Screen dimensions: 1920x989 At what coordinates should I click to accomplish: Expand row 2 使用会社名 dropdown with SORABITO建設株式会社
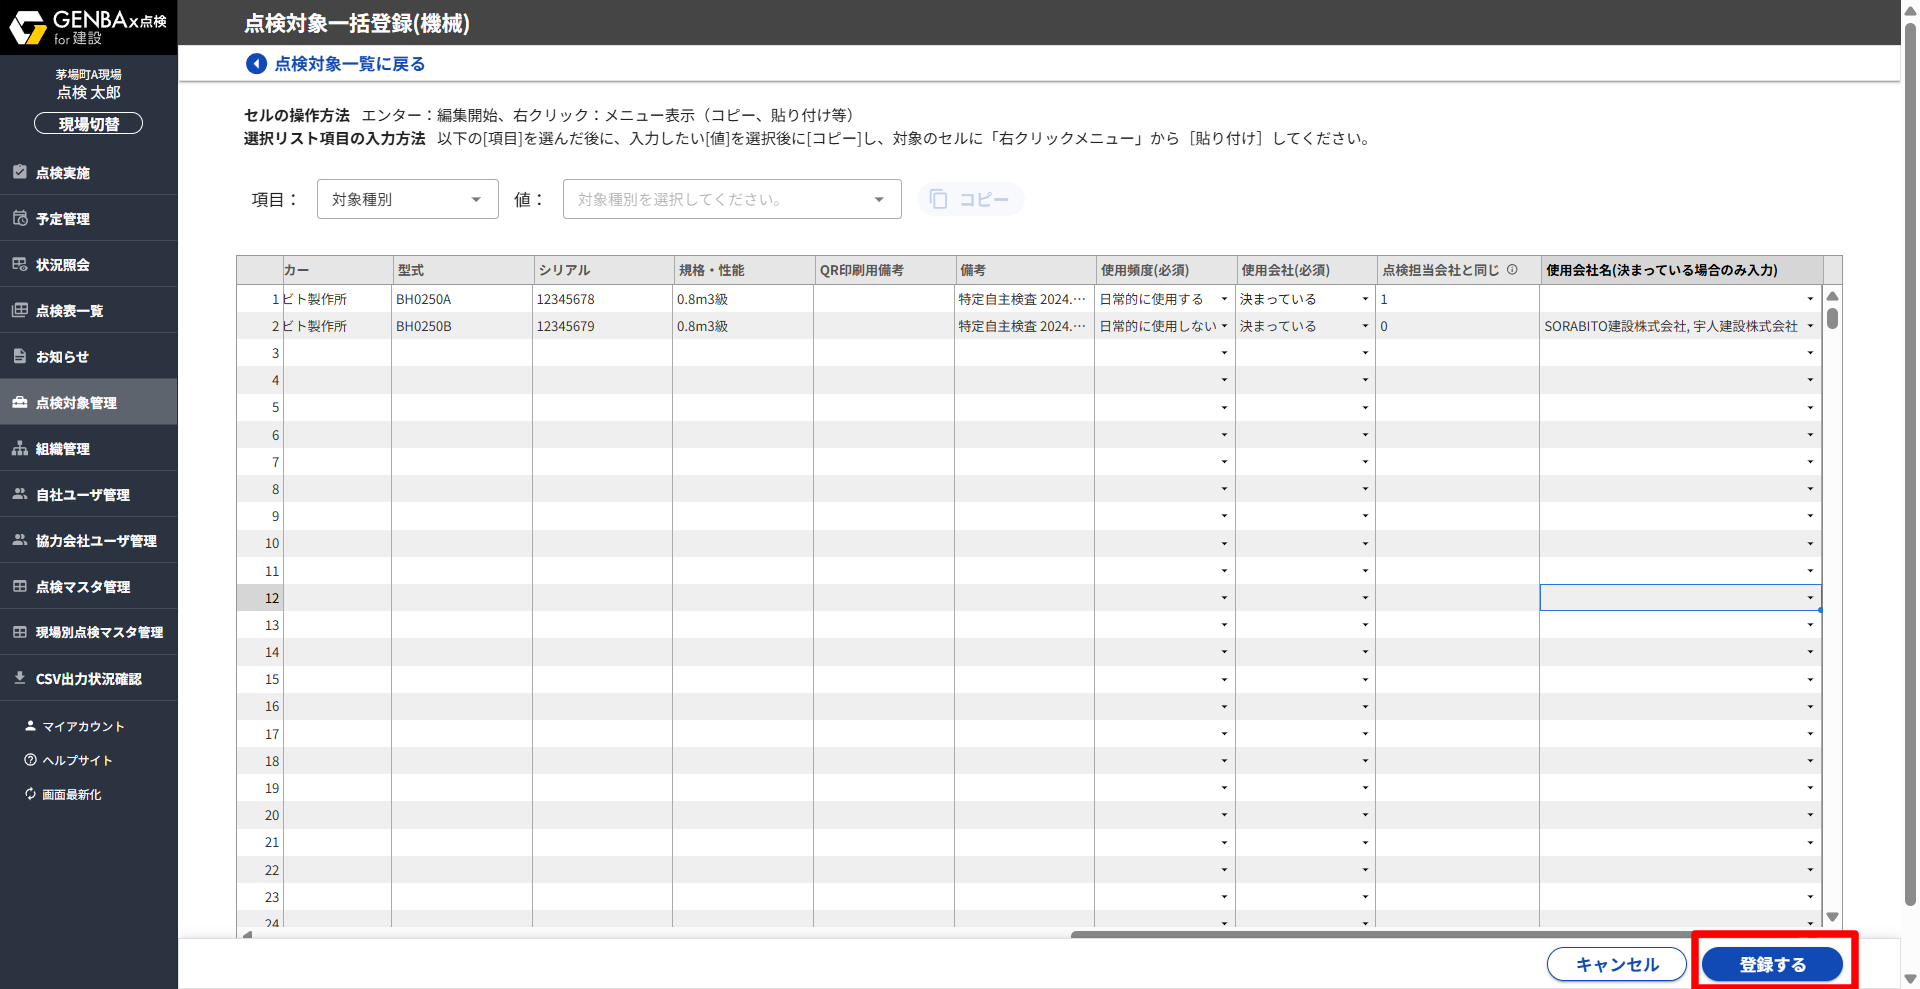pos(1810,326)
